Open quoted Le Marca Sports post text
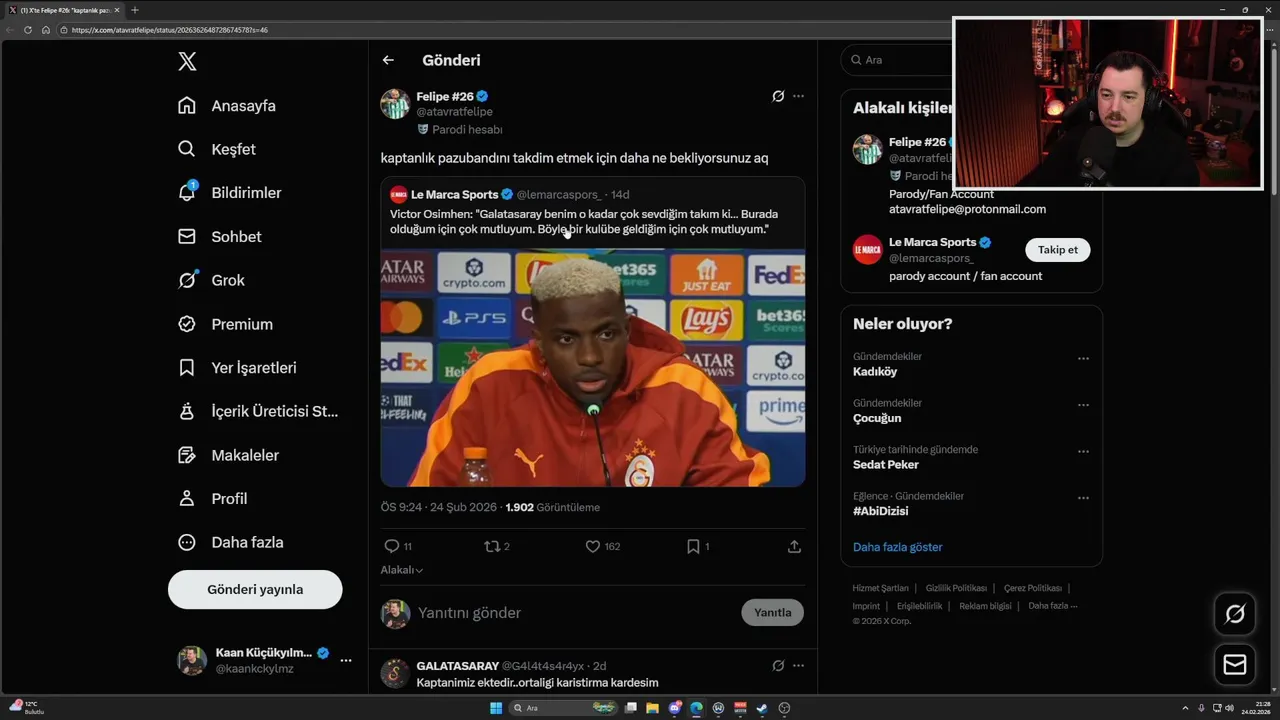Image resolution: width=1280 pixels, height=720 pixels. [x=584, y=222]
